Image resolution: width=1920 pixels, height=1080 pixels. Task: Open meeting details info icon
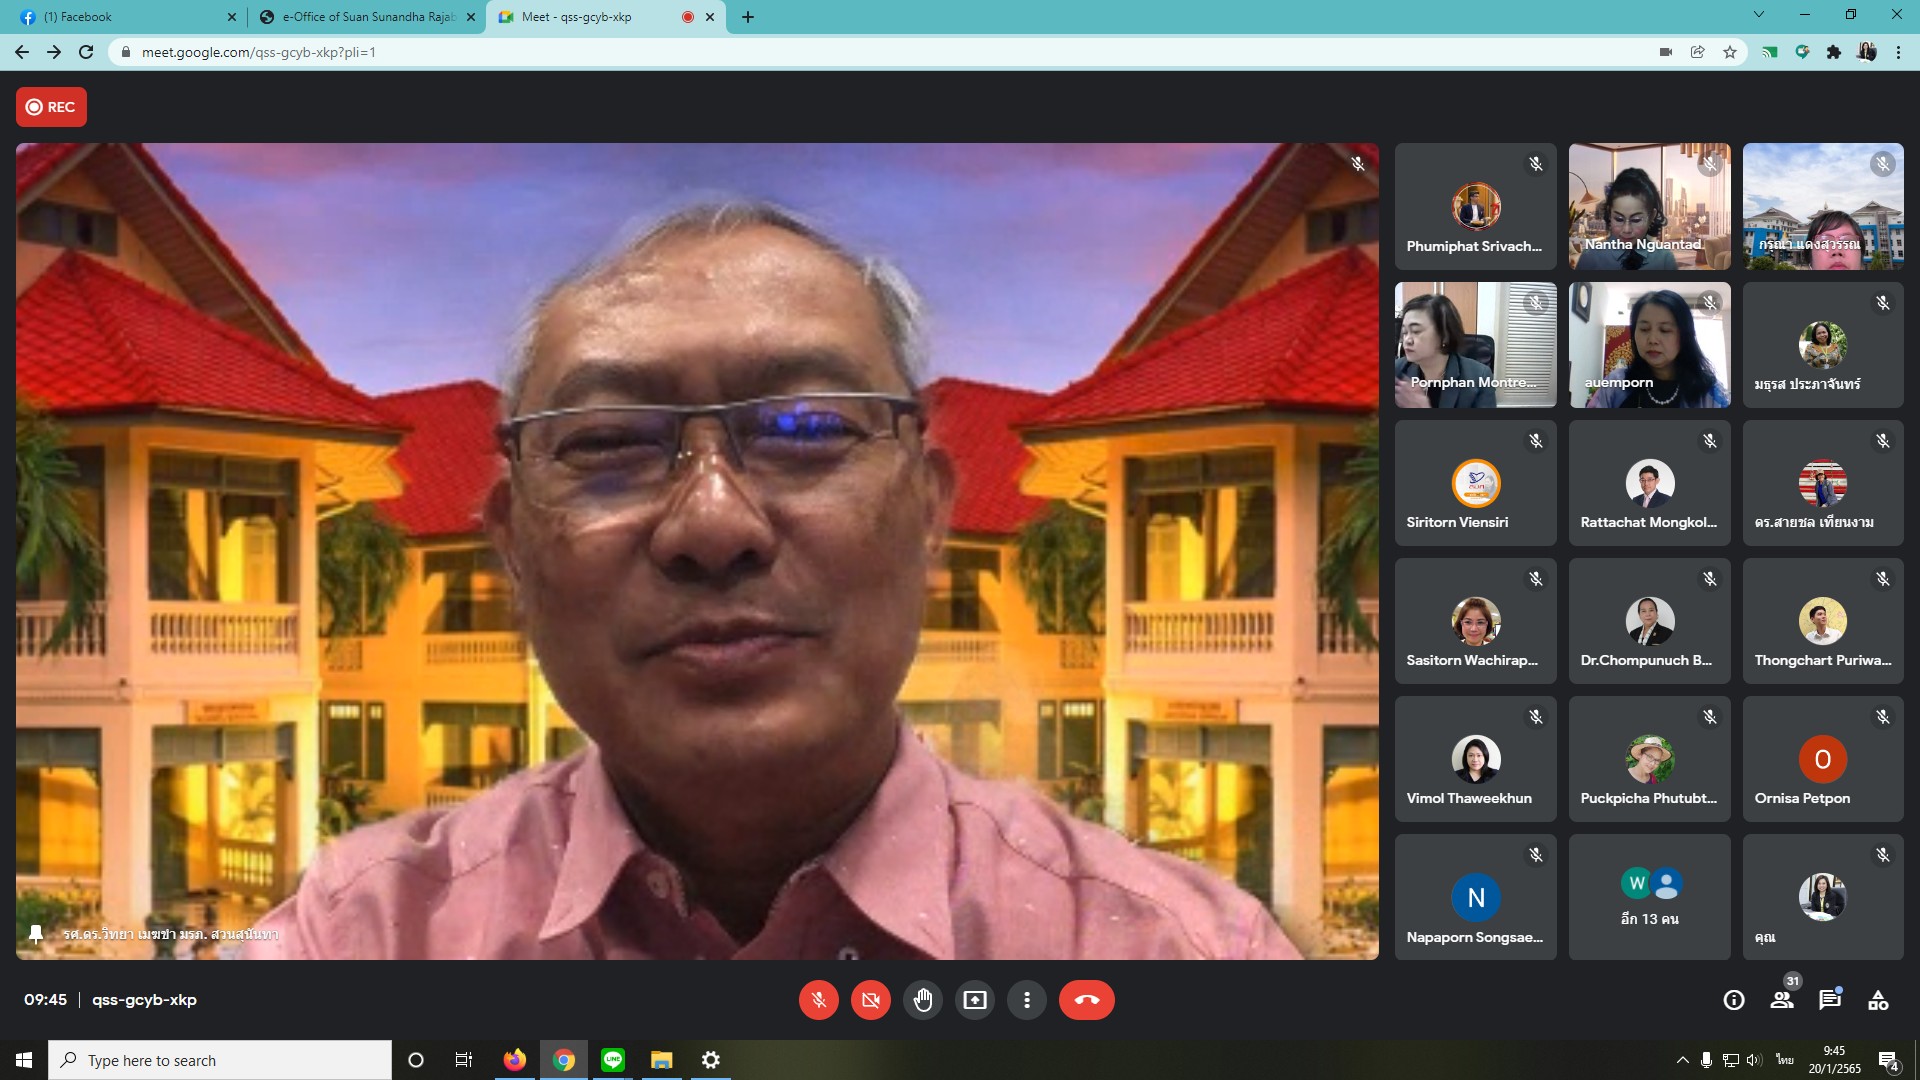click(1734, 1000)
